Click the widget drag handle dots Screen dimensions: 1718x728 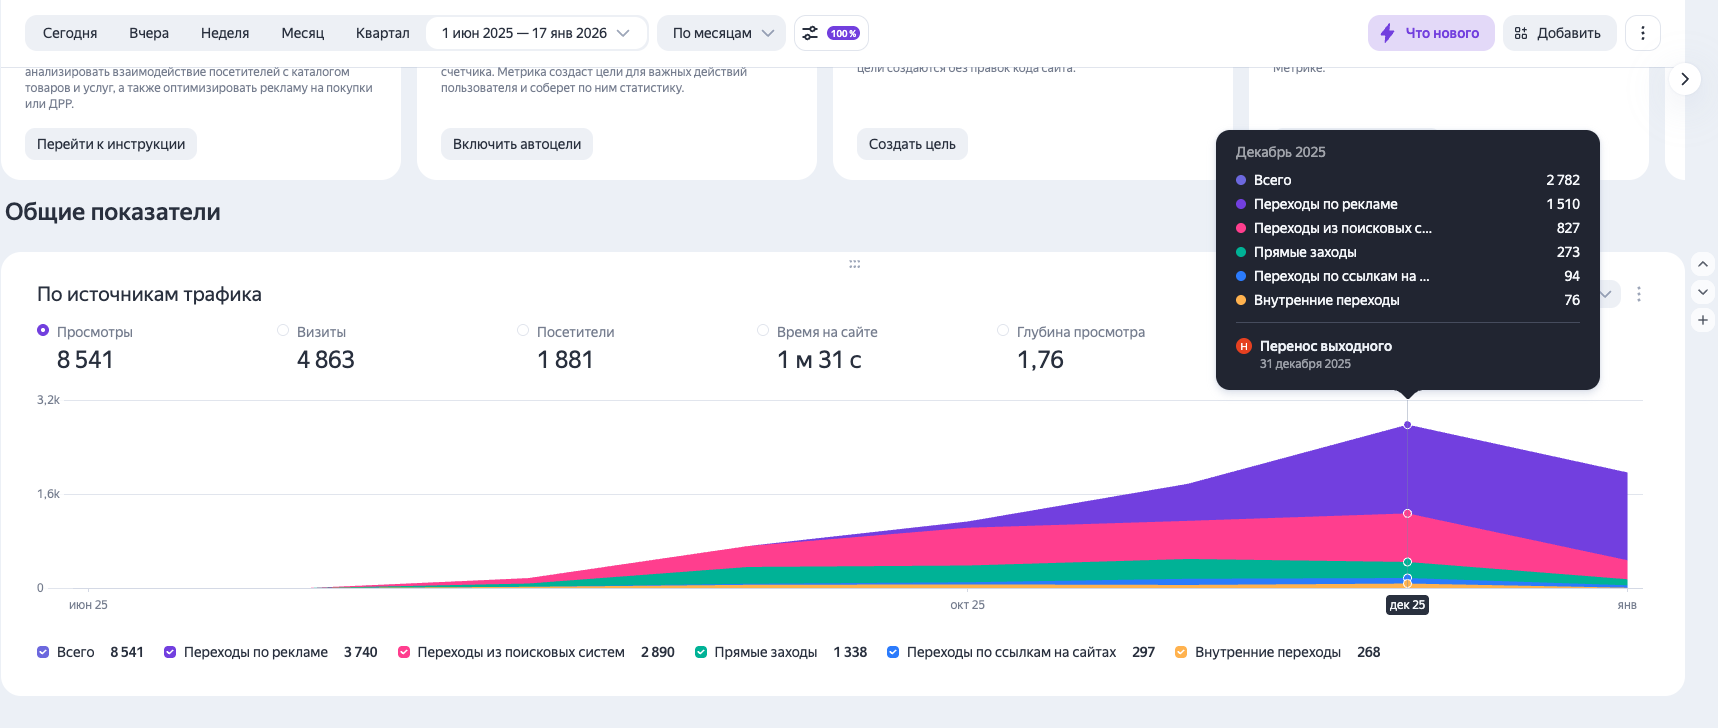(x=854, y=264)
